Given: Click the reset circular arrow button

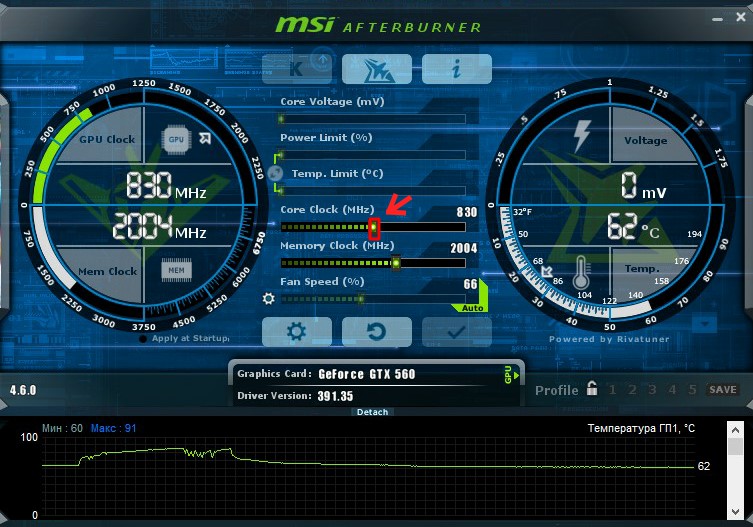Looking at the screenshot, I should click(x=376, y=331).
